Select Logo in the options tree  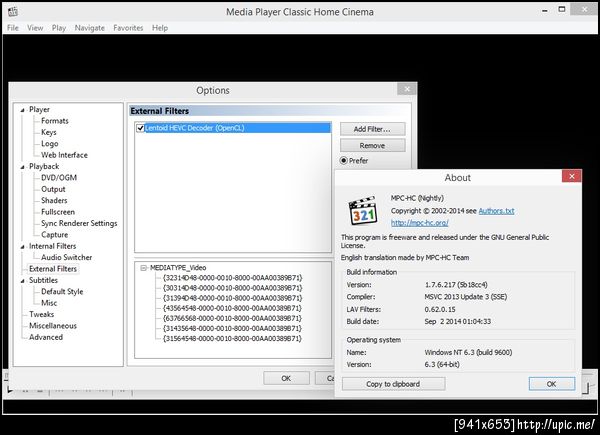49,144
